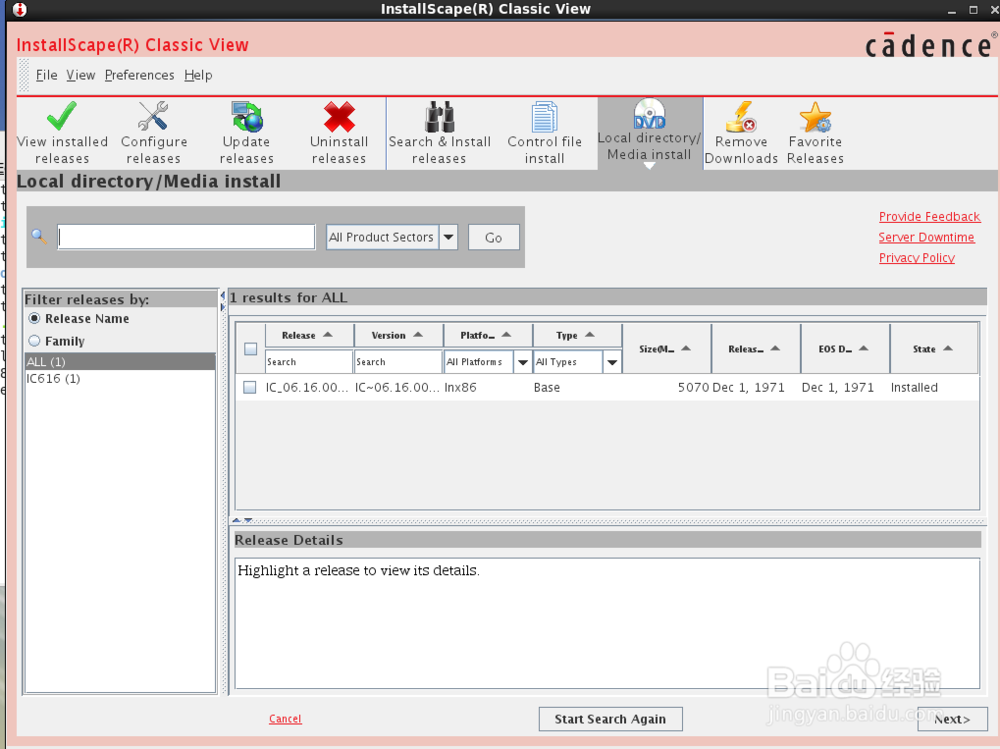Open Privacy Policy link
1000x749 pixels.
[916, 258]
